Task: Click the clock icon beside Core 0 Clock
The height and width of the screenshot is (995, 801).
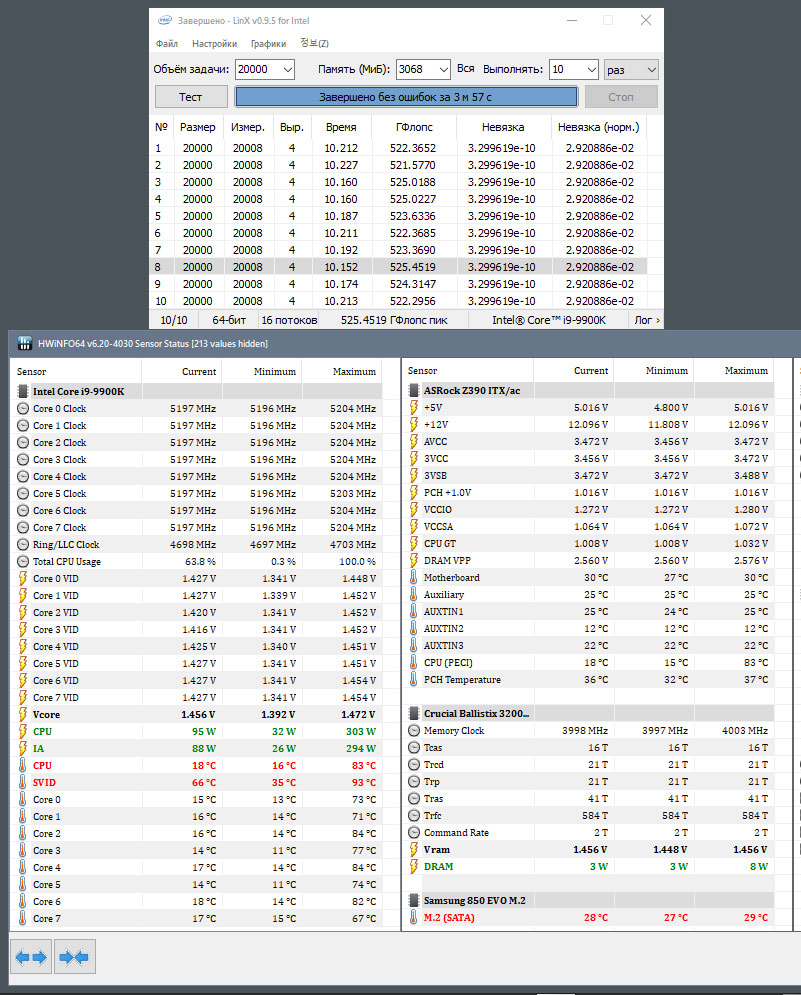Action: (23, 409)
